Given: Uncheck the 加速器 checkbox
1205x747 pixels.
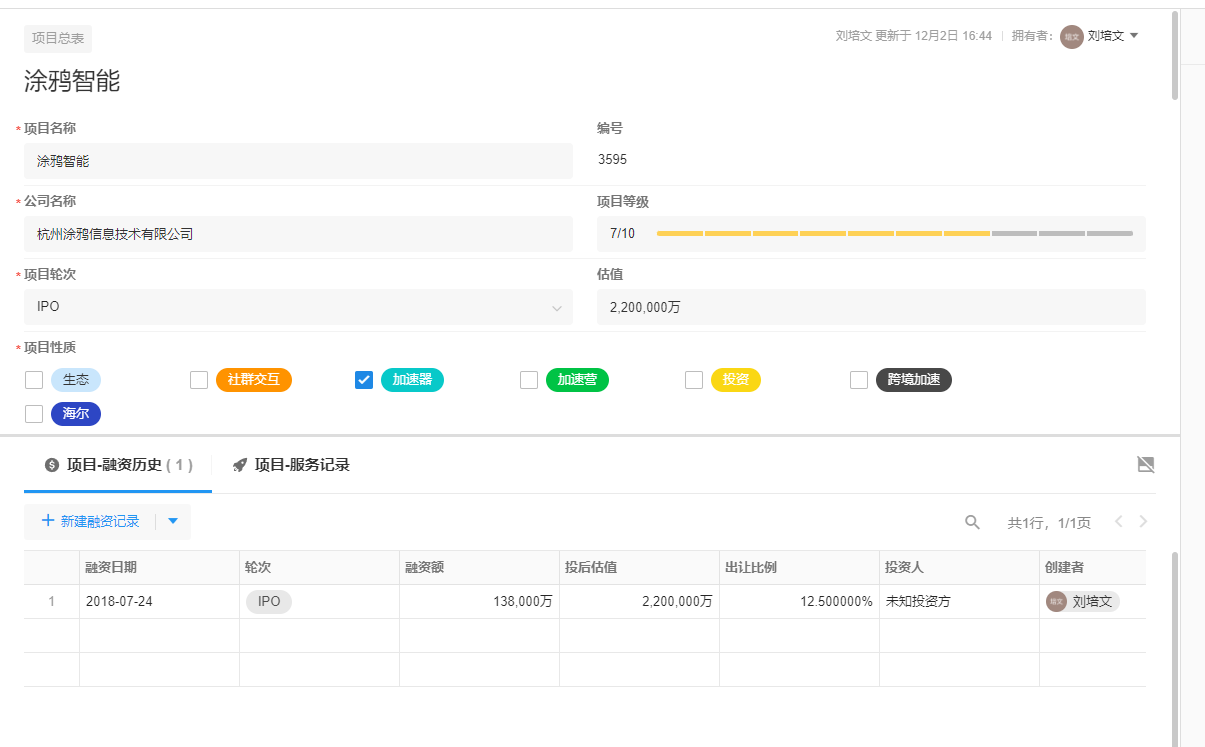Looking at the screenshot, I should click(x=364, y=380).
